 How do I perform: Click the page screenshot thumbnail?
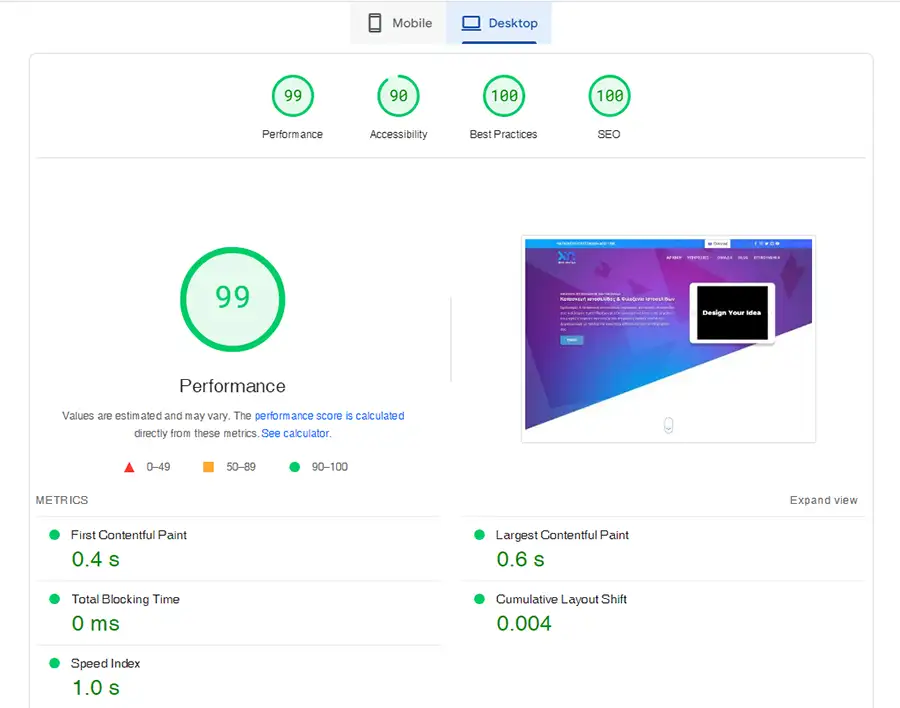[x=668, y=338]
